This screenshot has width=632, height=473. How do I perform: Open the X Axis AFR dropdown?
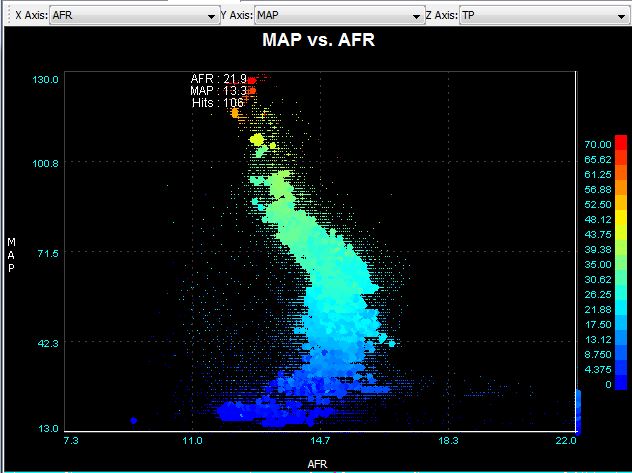[x=135, y=15]
